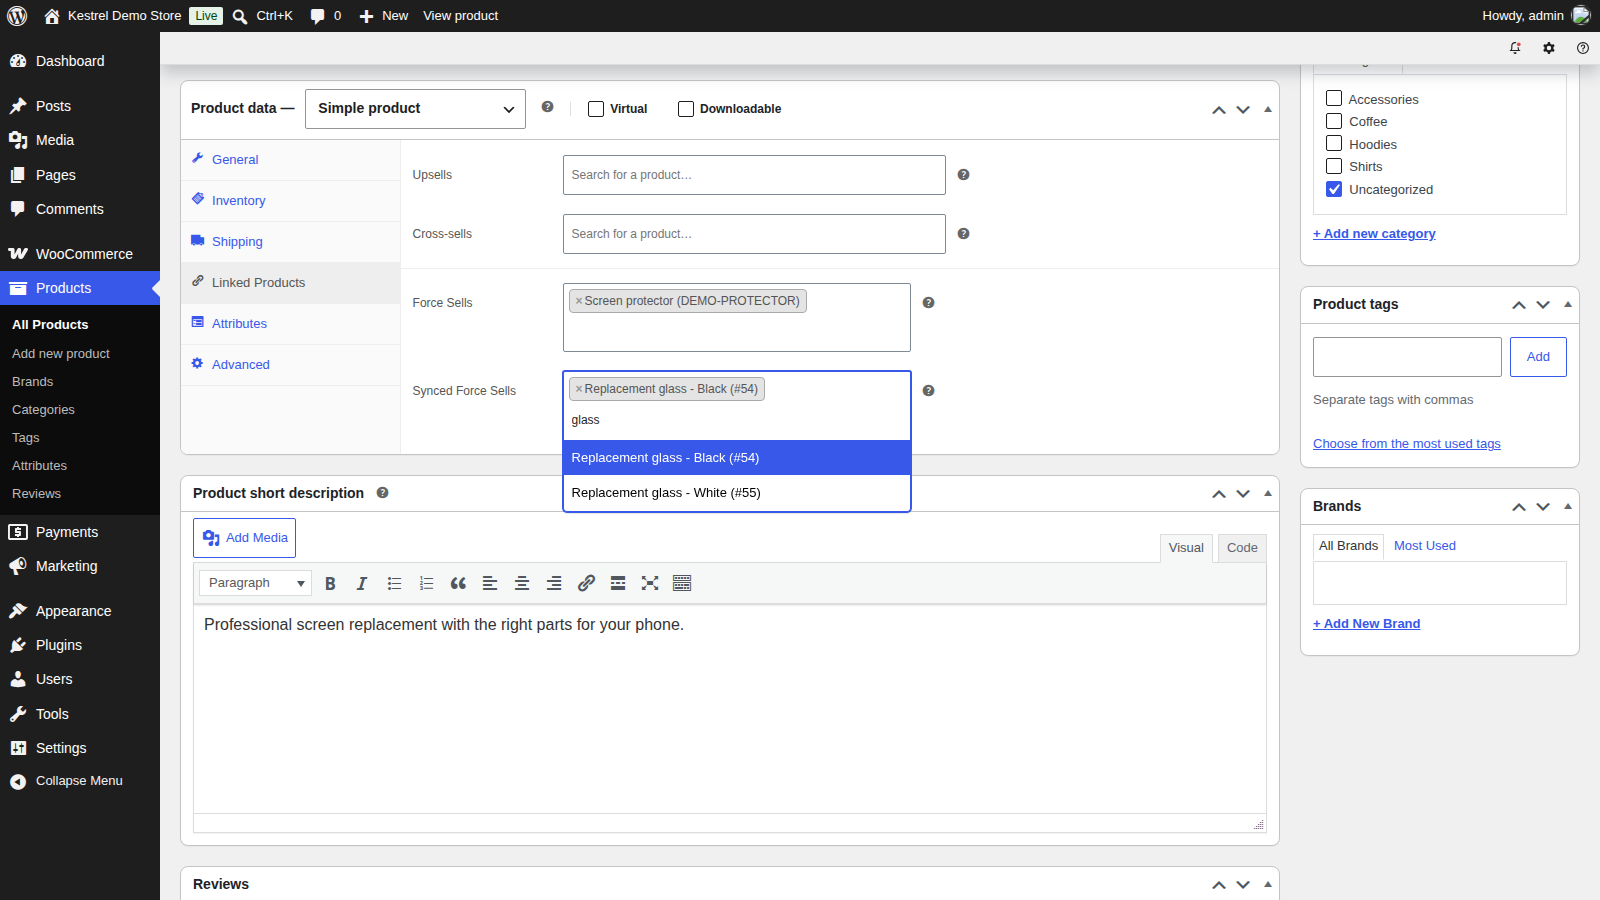Click the screen options gear icon

pyautogui.click(x=1549, y=48)
